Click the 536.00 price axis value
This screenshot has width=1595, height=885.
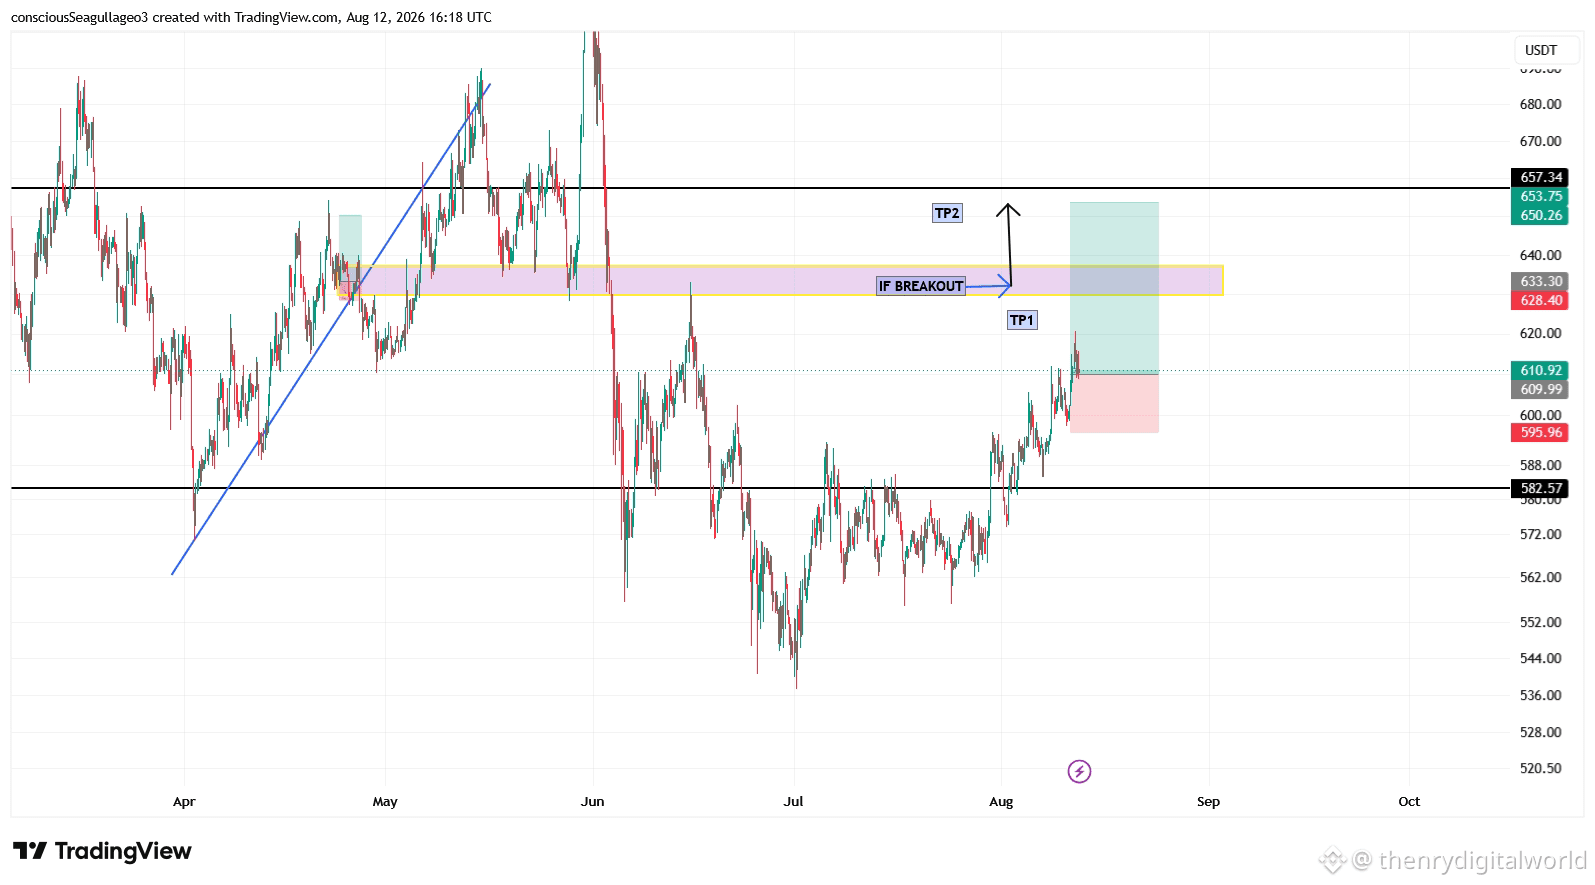[x=1540, y=695]
